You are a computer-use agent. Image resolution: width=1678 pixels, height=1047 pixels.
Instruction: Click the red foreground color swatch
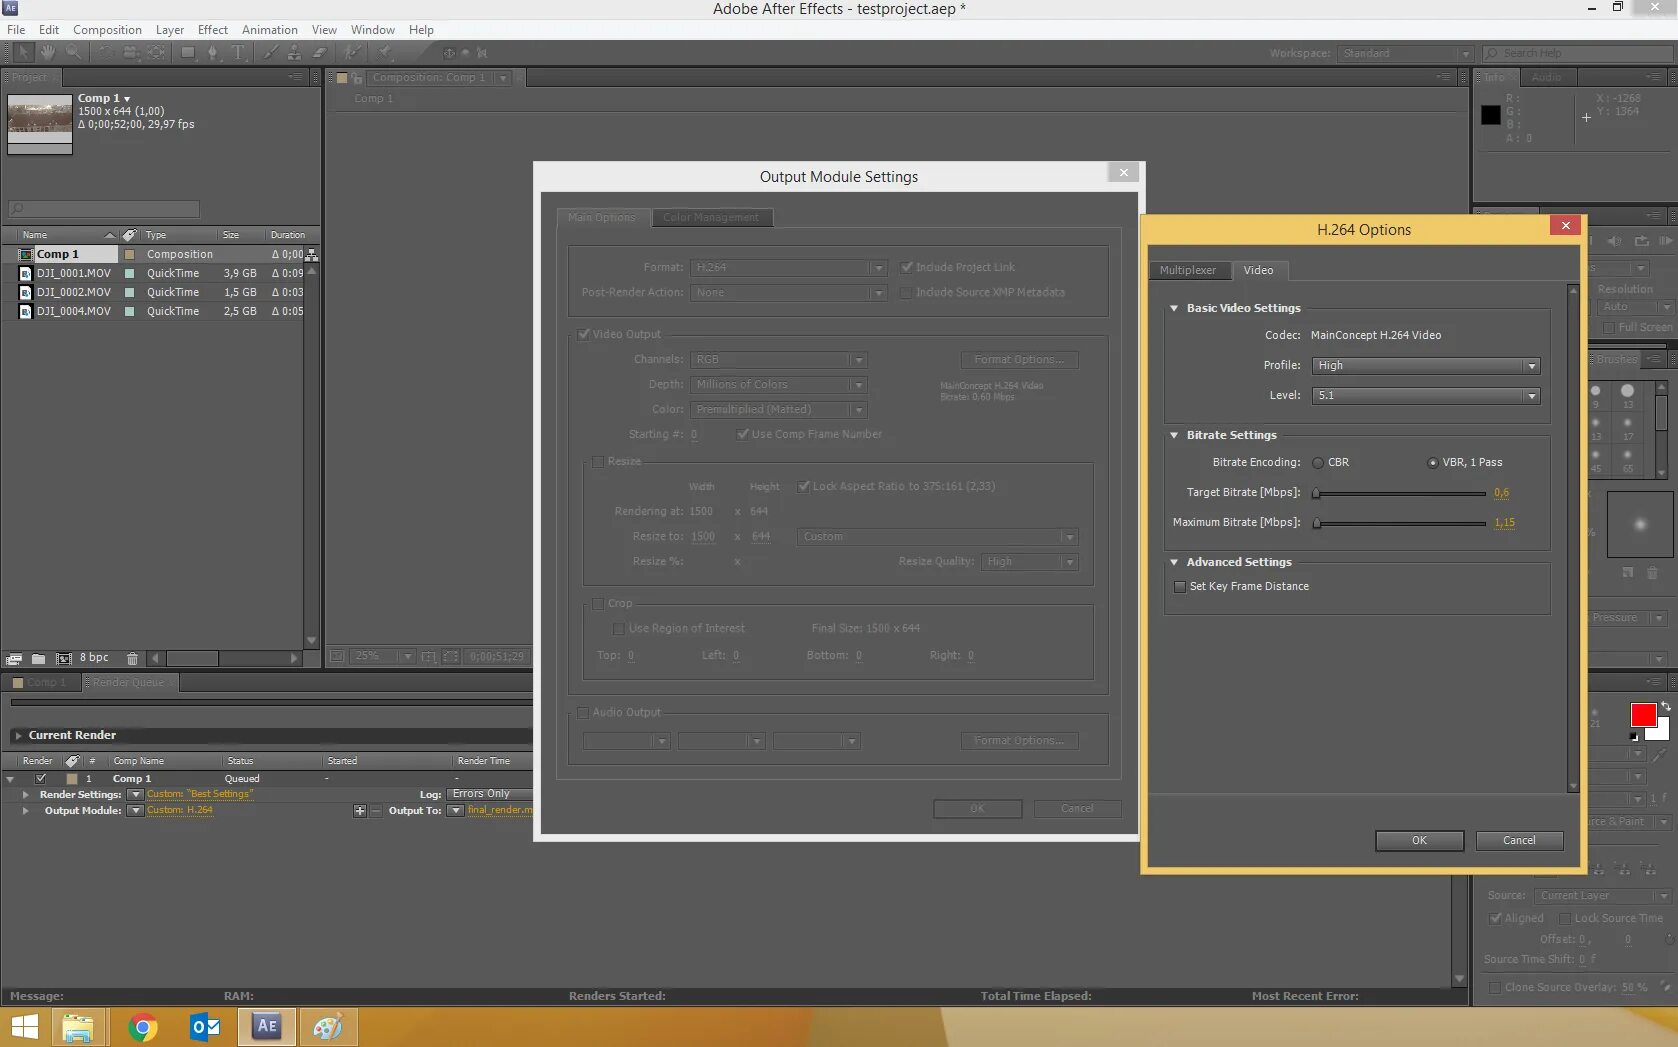pos(1643,715)
